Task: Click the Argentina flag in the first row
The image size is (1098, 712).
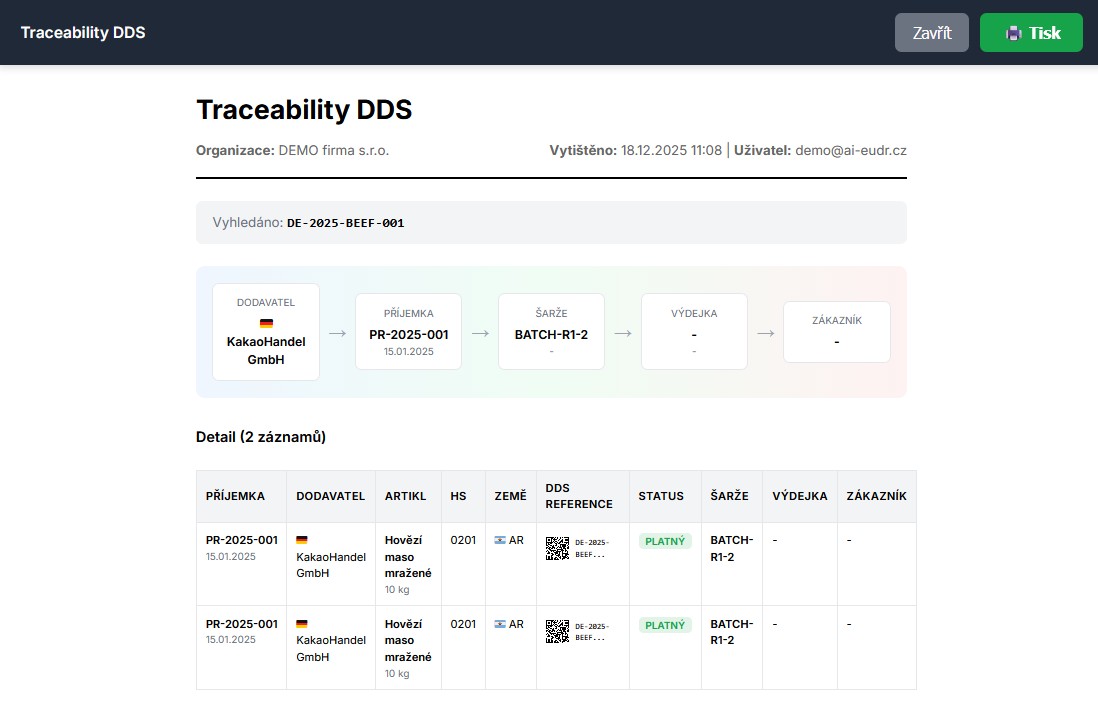Action: tap(500, 541)
